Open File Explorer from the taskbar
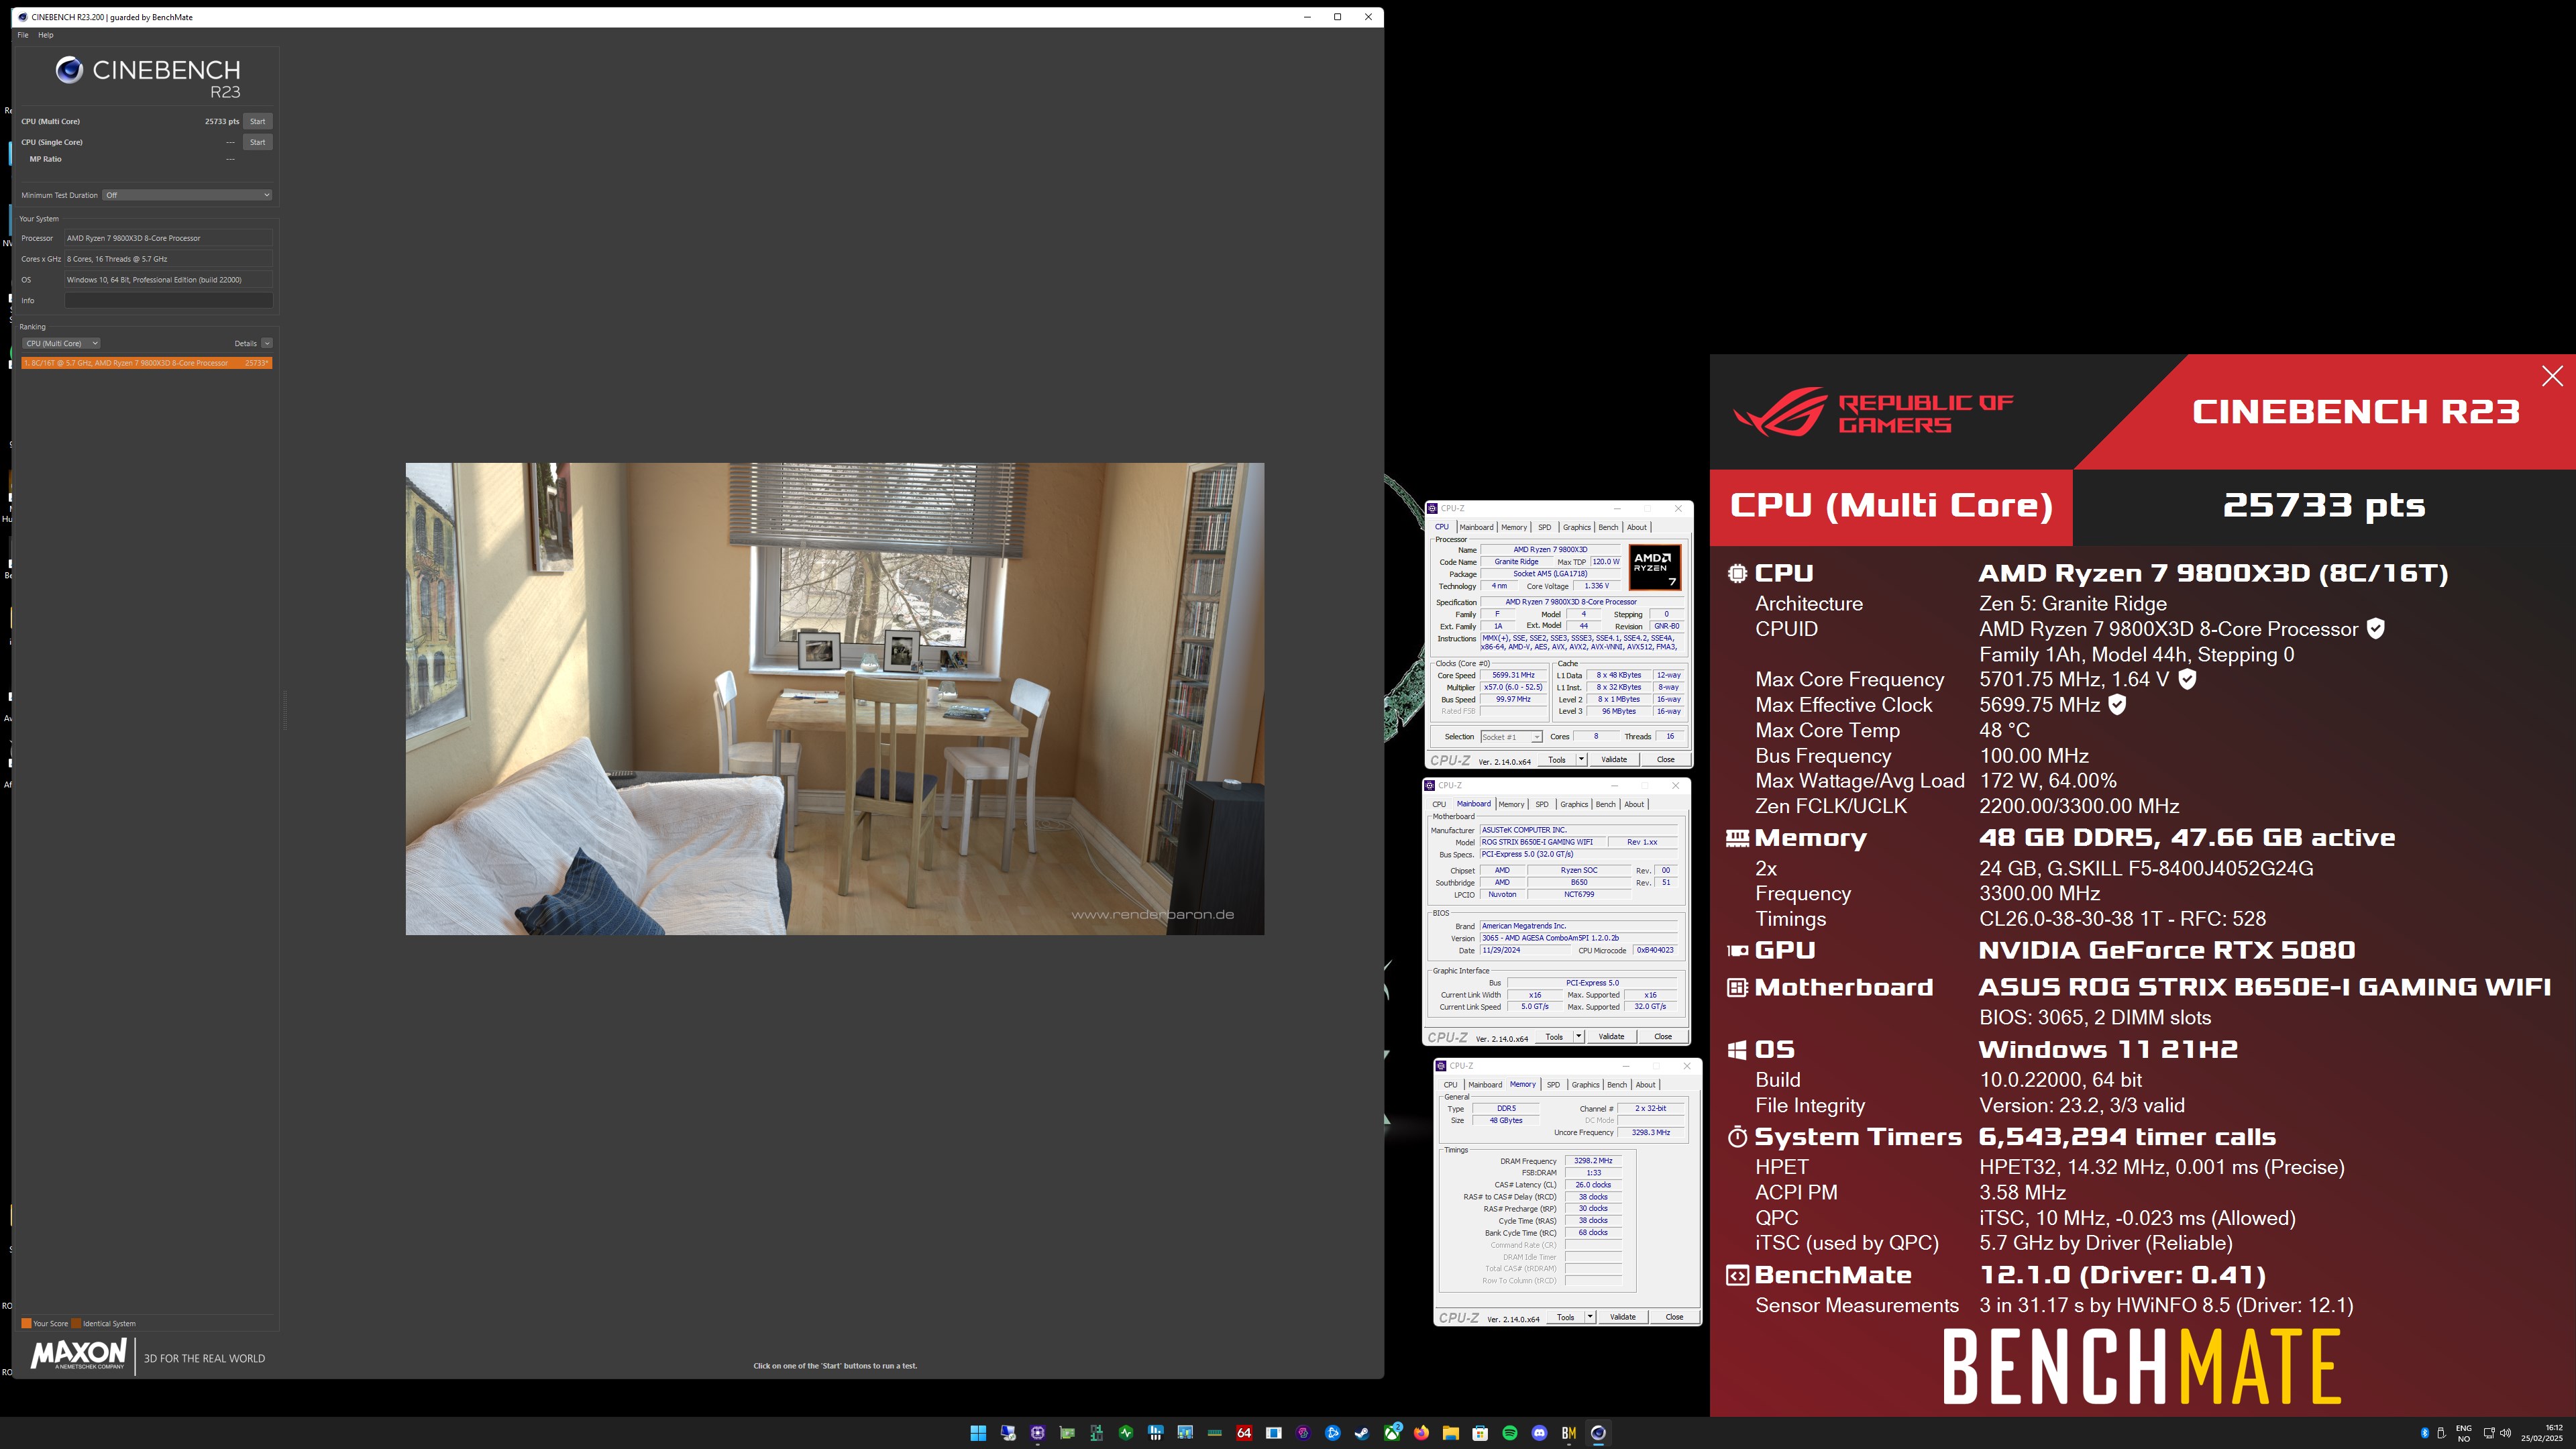2576x1449 pixels. [1451, 1432]
